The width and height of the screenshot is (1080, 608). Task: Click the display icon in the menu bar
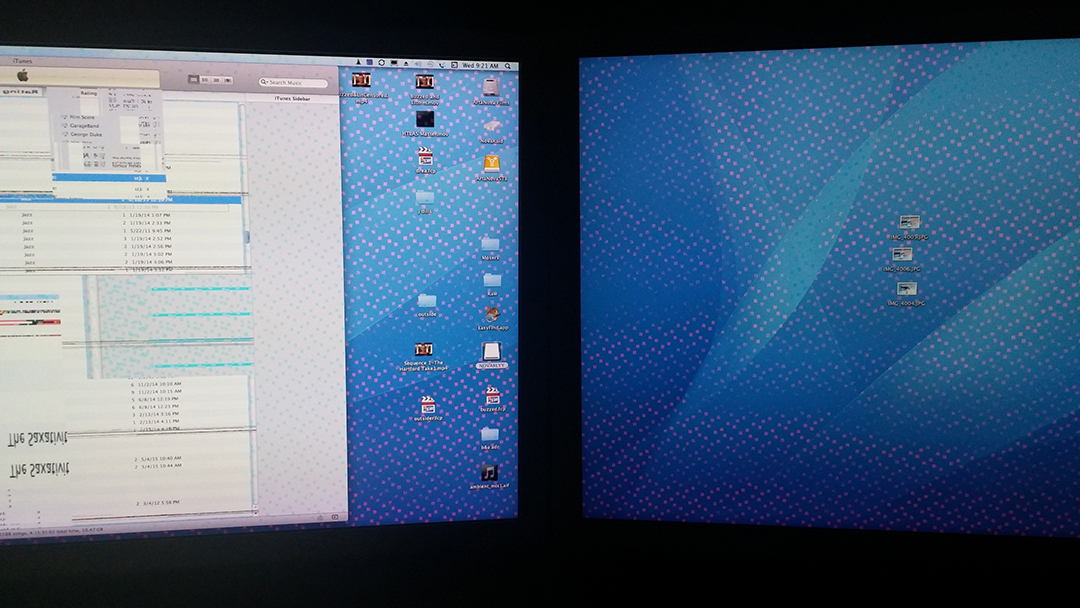(394, 63)
